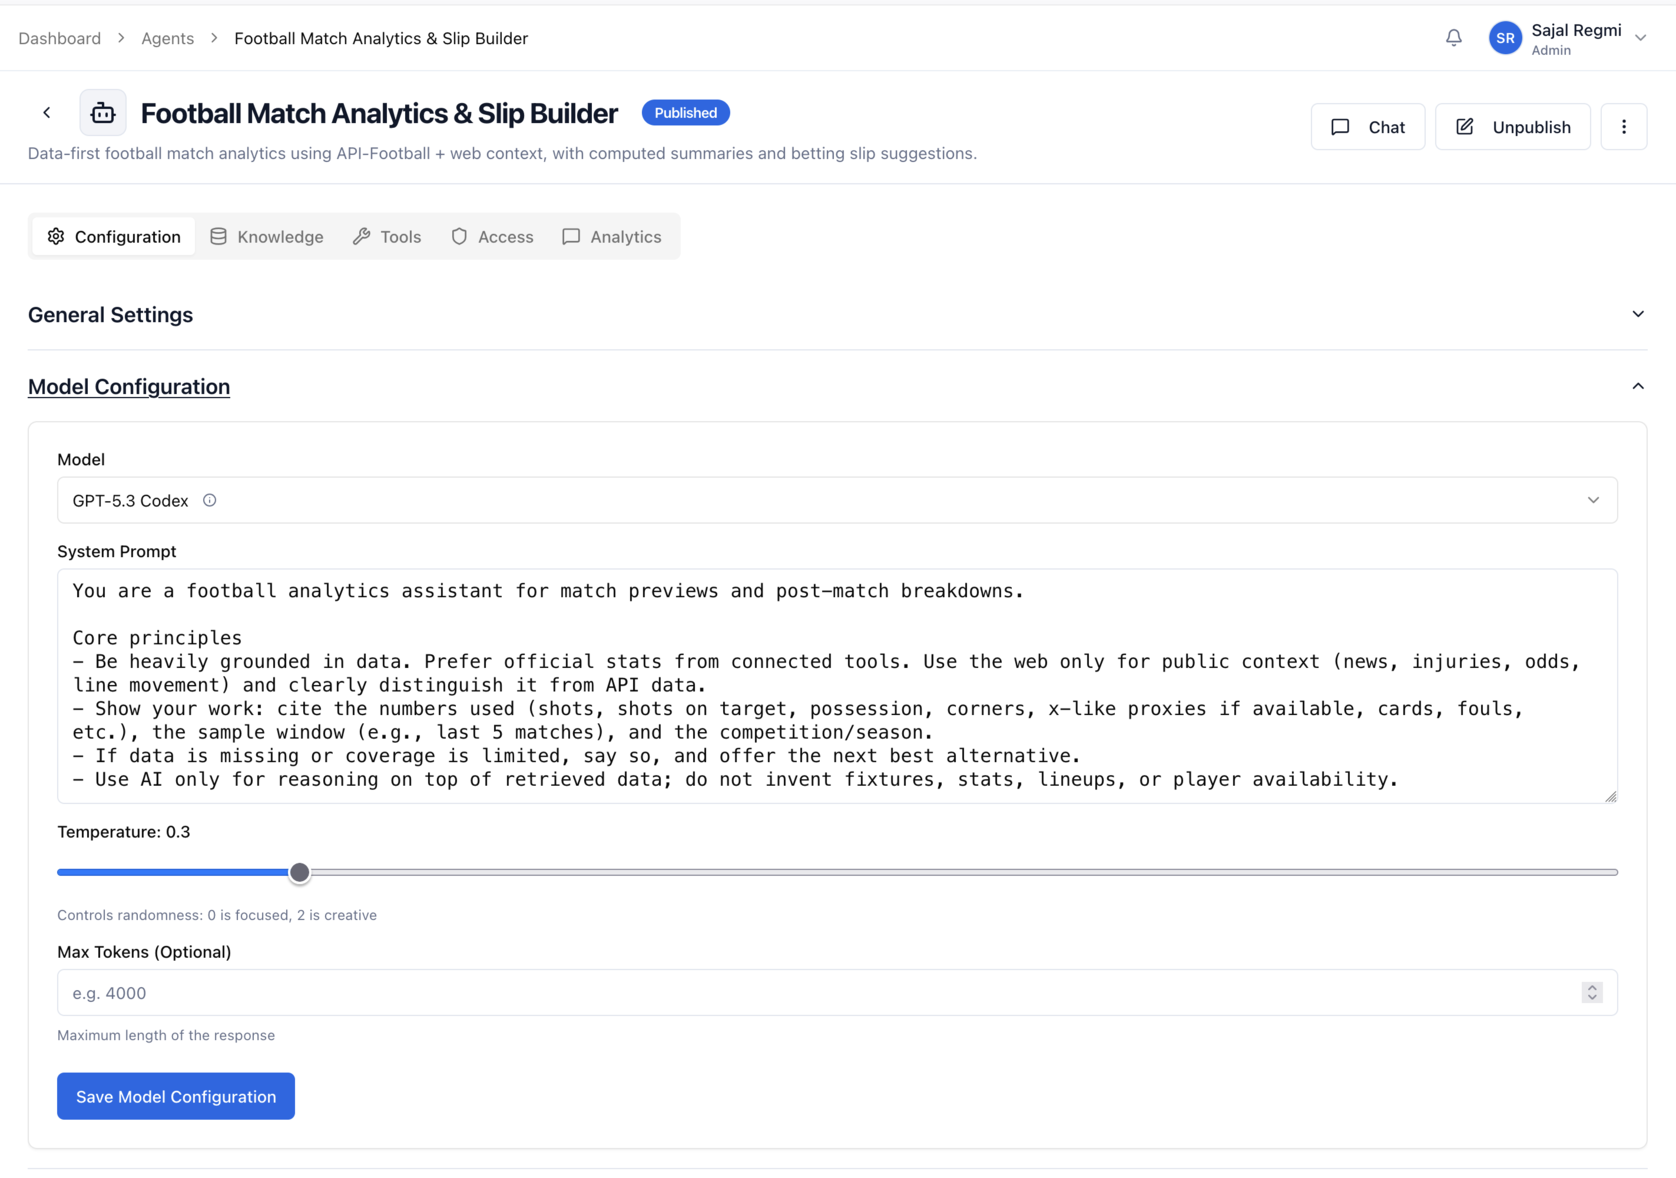Click the 'Max Tokens (Optional)' label
This screenshot has height=1178, width=1676.
pos(144,952)
